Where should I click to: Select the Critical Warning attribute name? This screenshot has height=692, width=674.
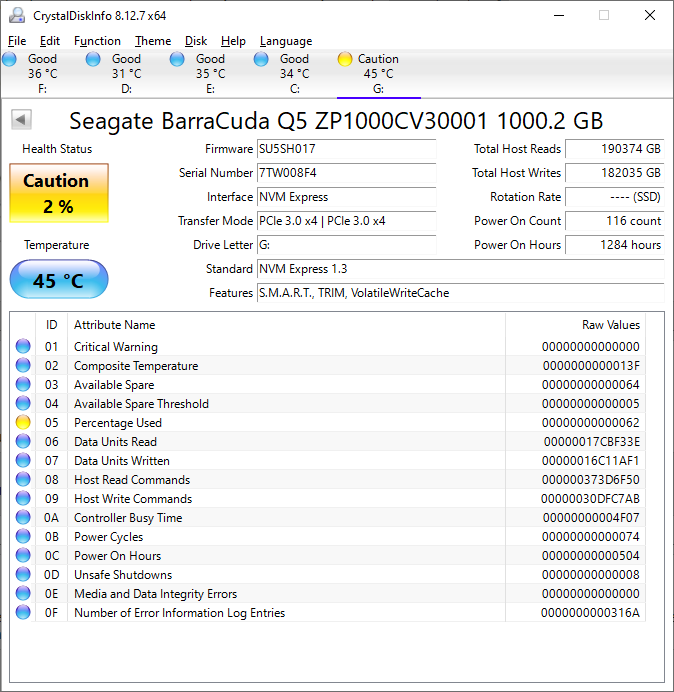(116, 347)
